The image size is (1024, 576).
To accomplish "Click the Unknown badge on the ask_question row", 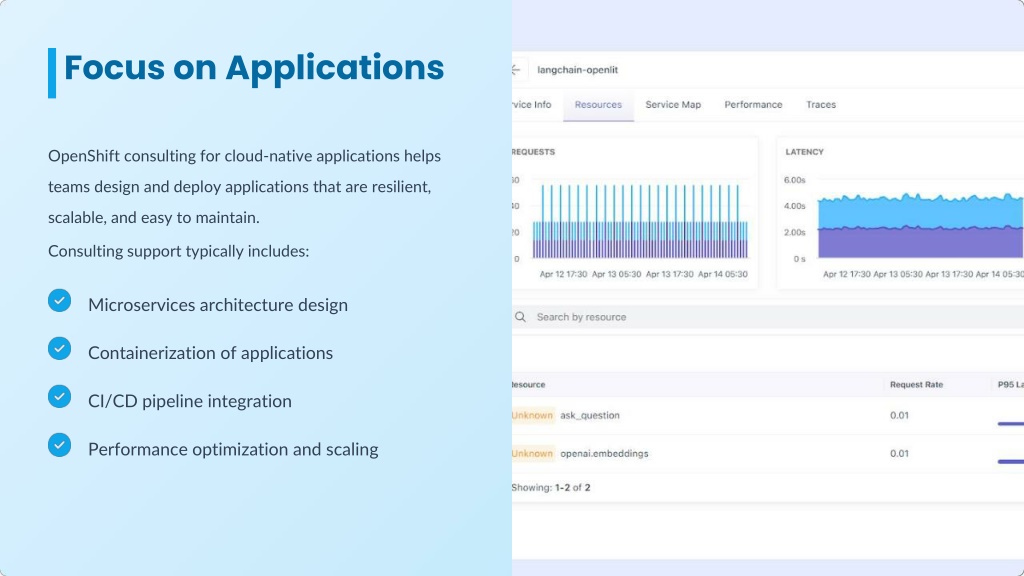I will (532, 415).
